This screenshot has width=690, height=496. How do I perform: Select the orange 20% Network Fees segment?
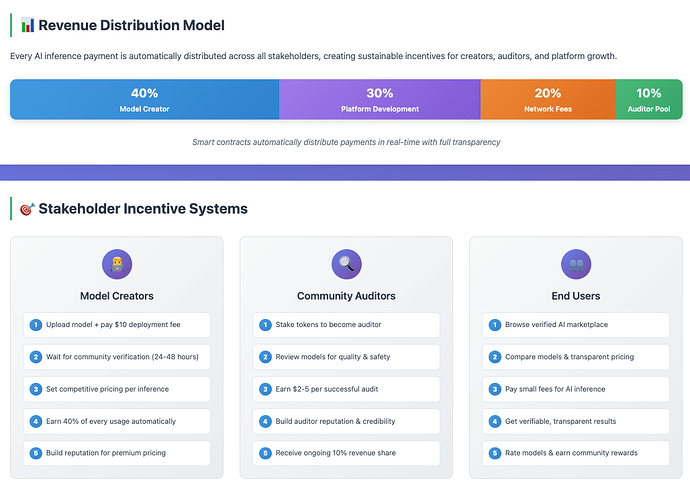tap(547, 99)
